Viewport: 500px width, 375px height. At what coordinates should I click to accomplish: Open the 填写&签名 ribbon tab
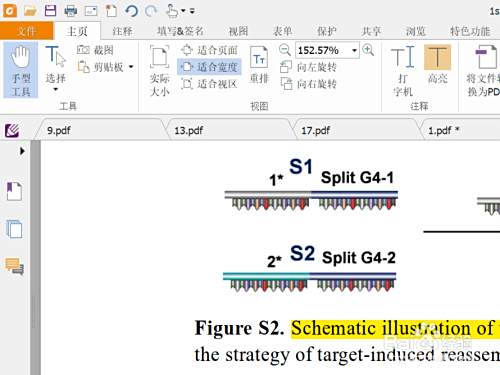(180, 31)
